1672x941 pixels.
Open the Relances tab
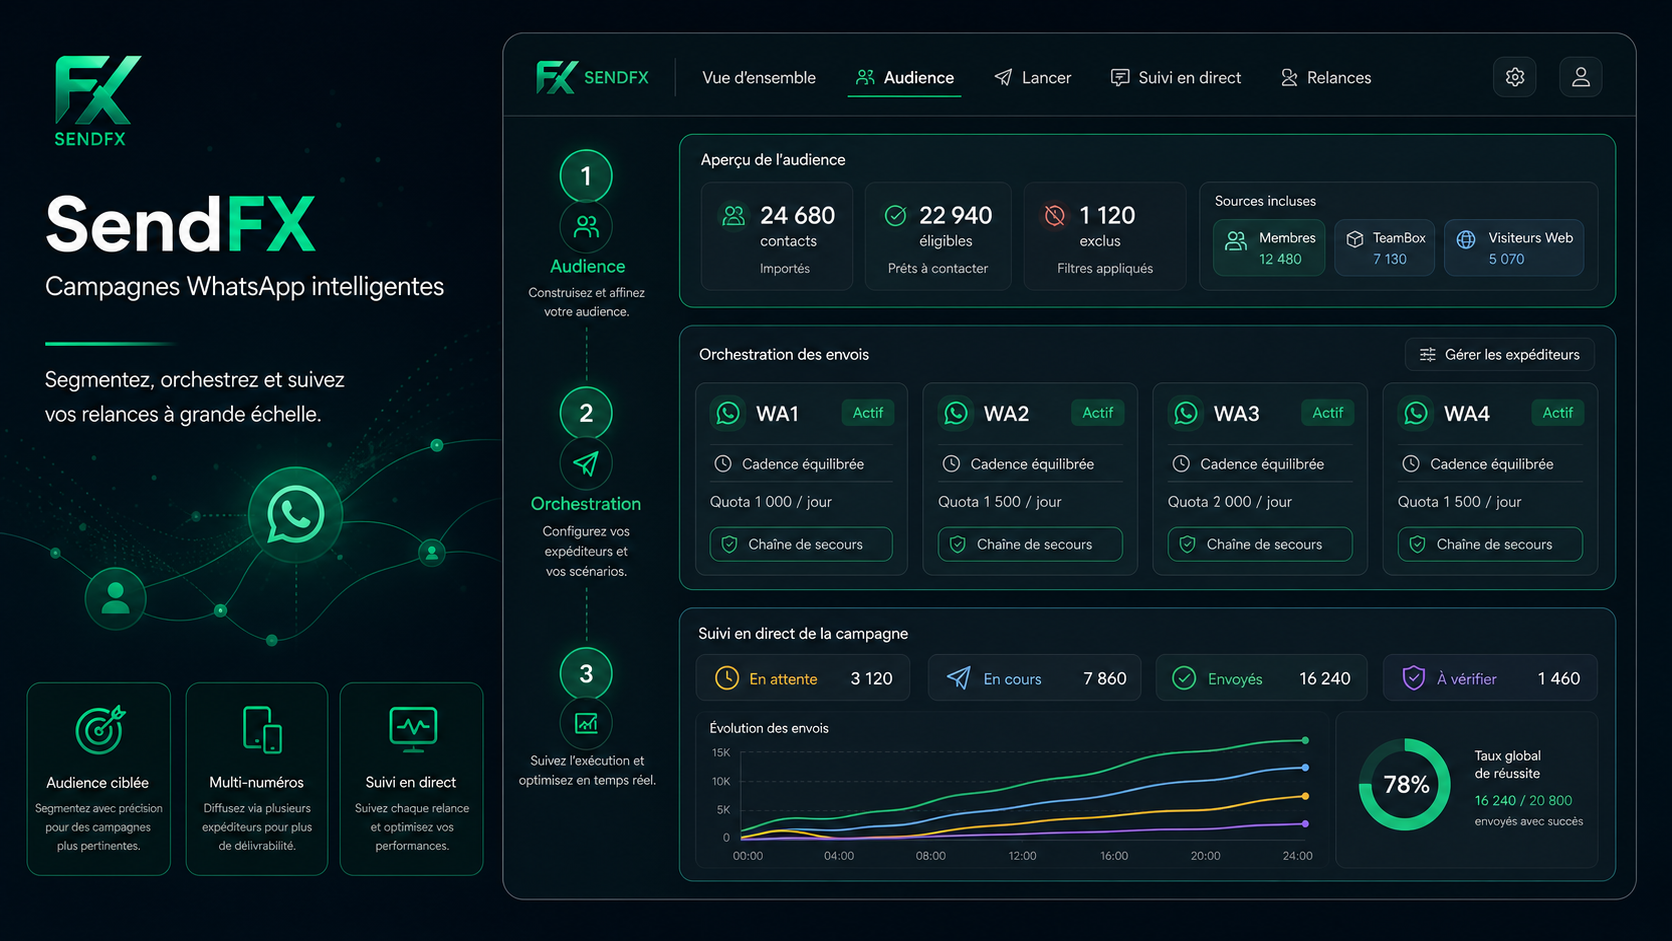pyautogui.click(x=1326, y=78)
